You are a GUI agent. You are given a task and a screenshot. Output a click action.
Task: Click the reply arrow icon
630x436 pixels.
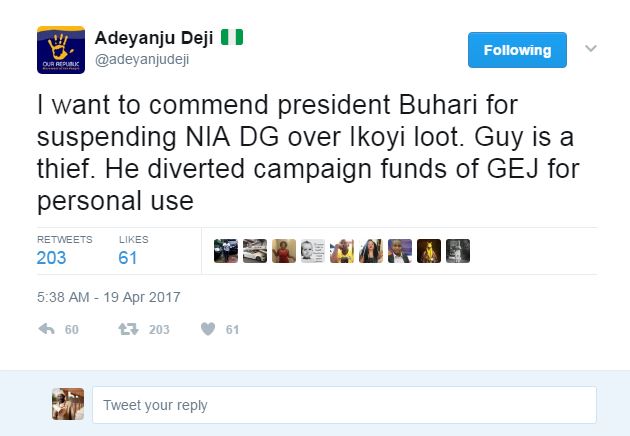45,329
